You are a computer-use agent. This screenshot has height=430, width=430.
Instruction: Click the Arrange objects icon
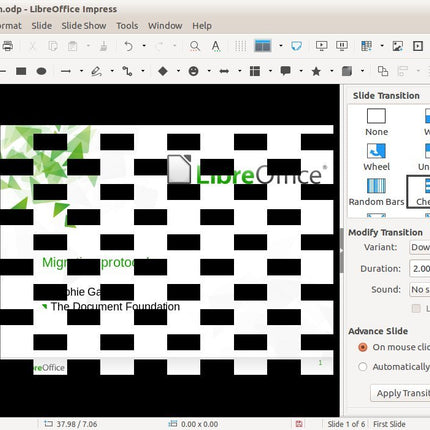click(383, 71)
